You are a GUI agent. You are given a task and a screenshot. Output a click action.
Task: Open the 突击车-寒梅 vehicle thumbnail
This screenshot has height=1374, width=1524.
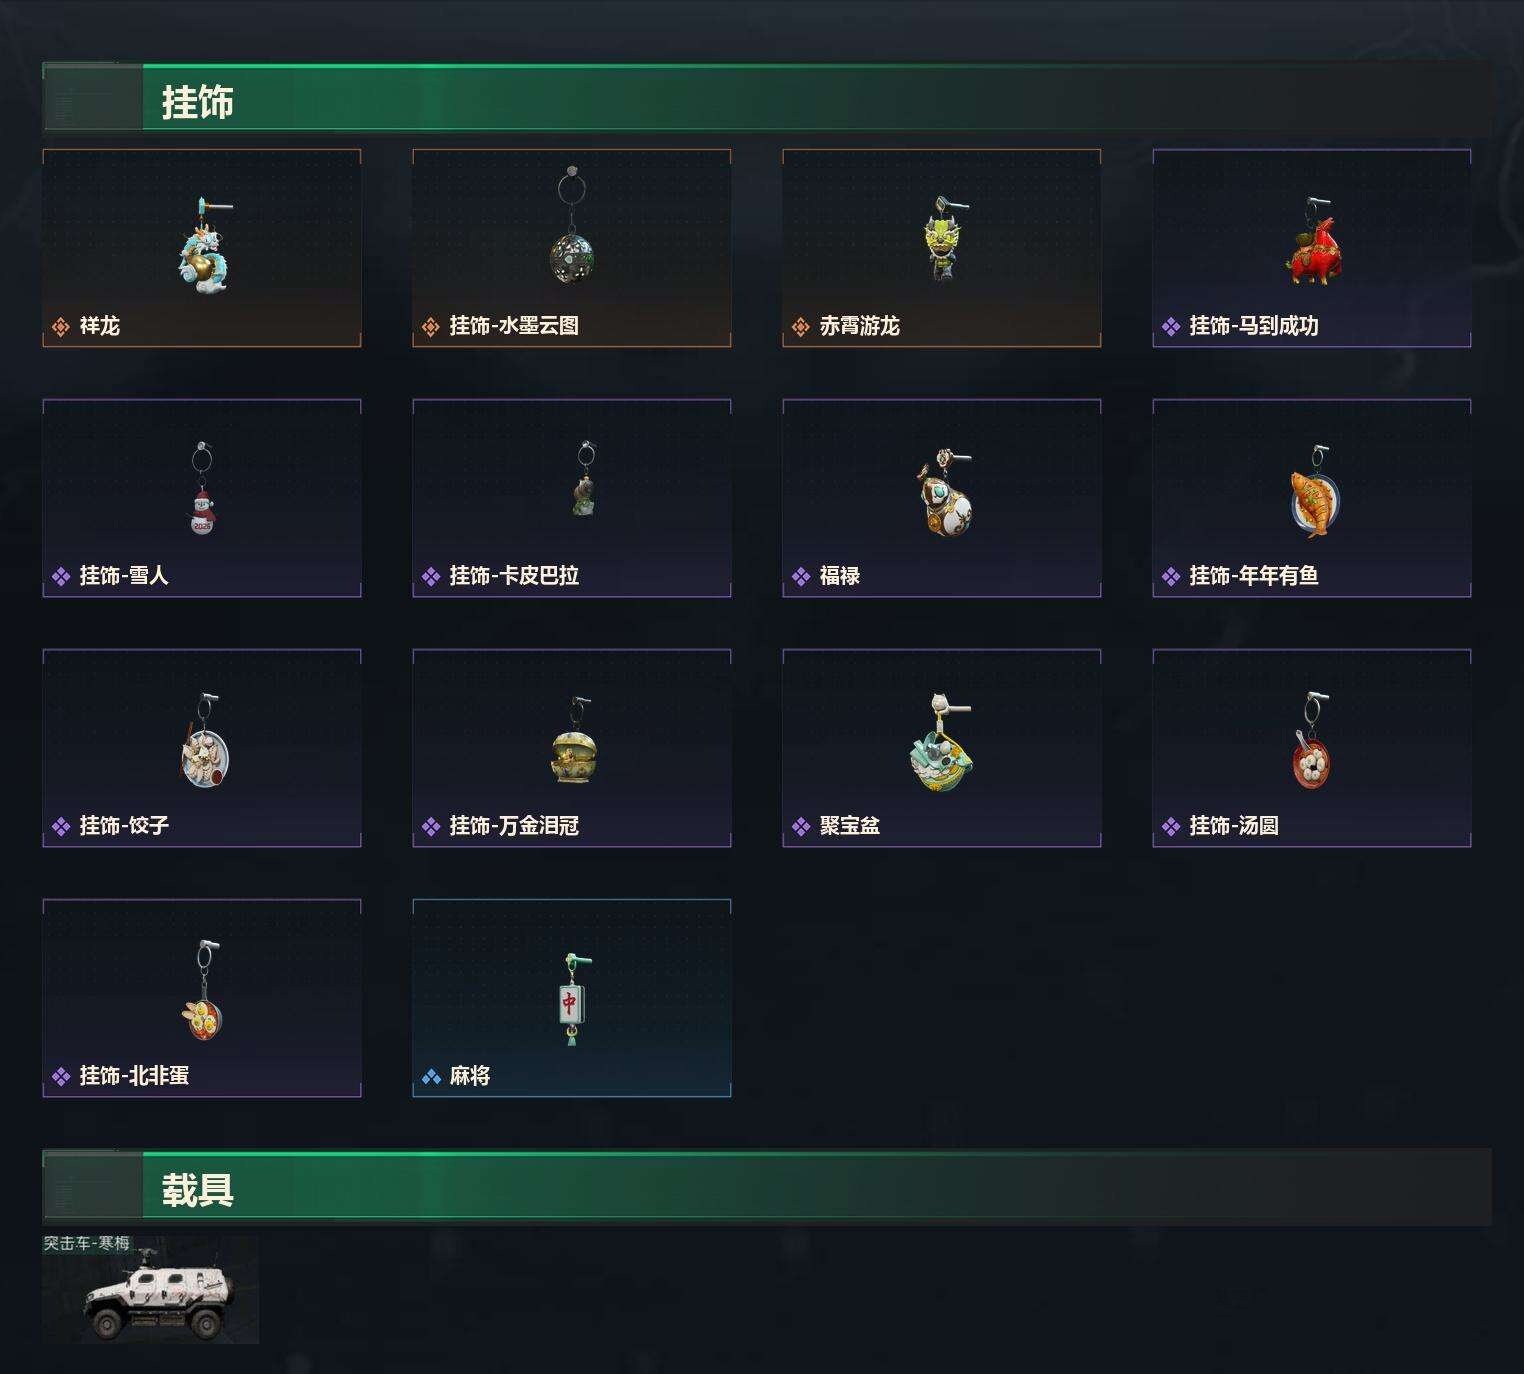tap(151, 1290)
